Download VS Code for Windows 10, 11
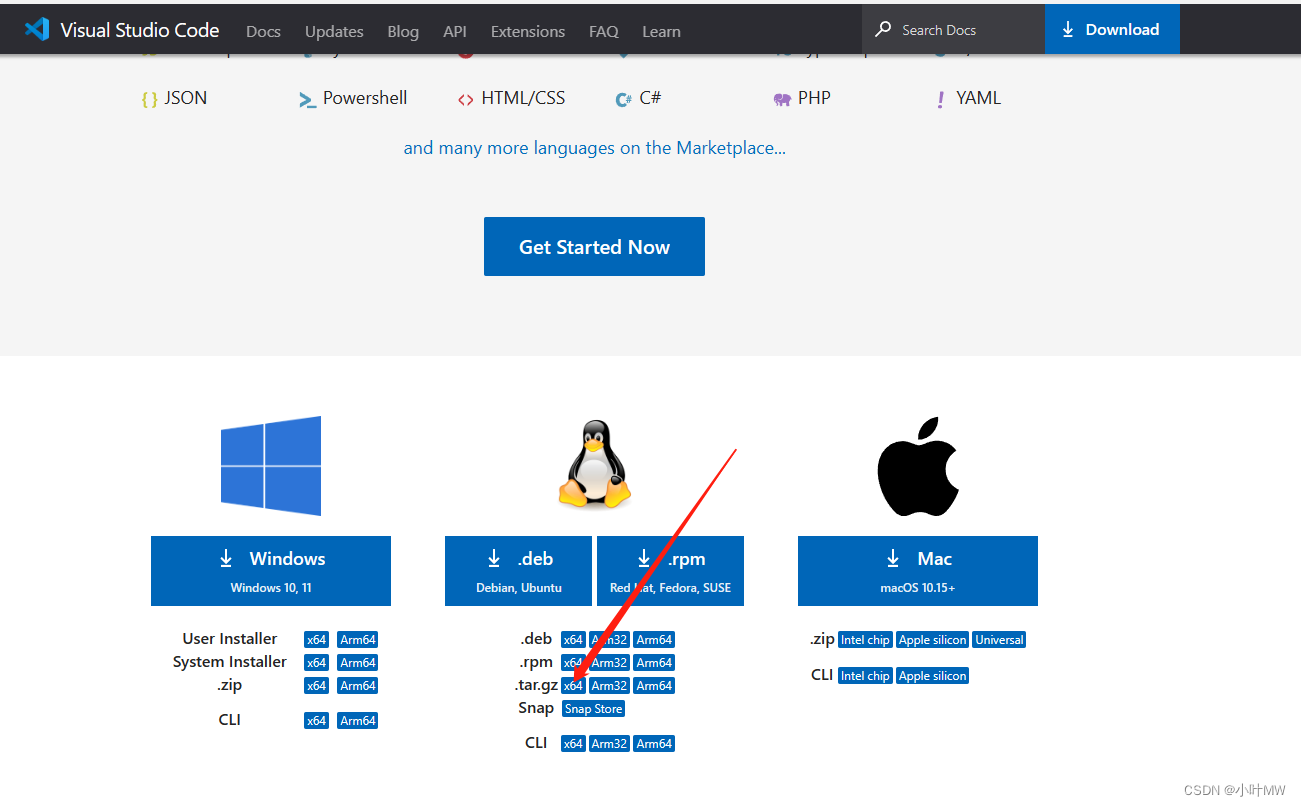Image resolution: width=1301 pixels, height=806 pixels. 270,570
